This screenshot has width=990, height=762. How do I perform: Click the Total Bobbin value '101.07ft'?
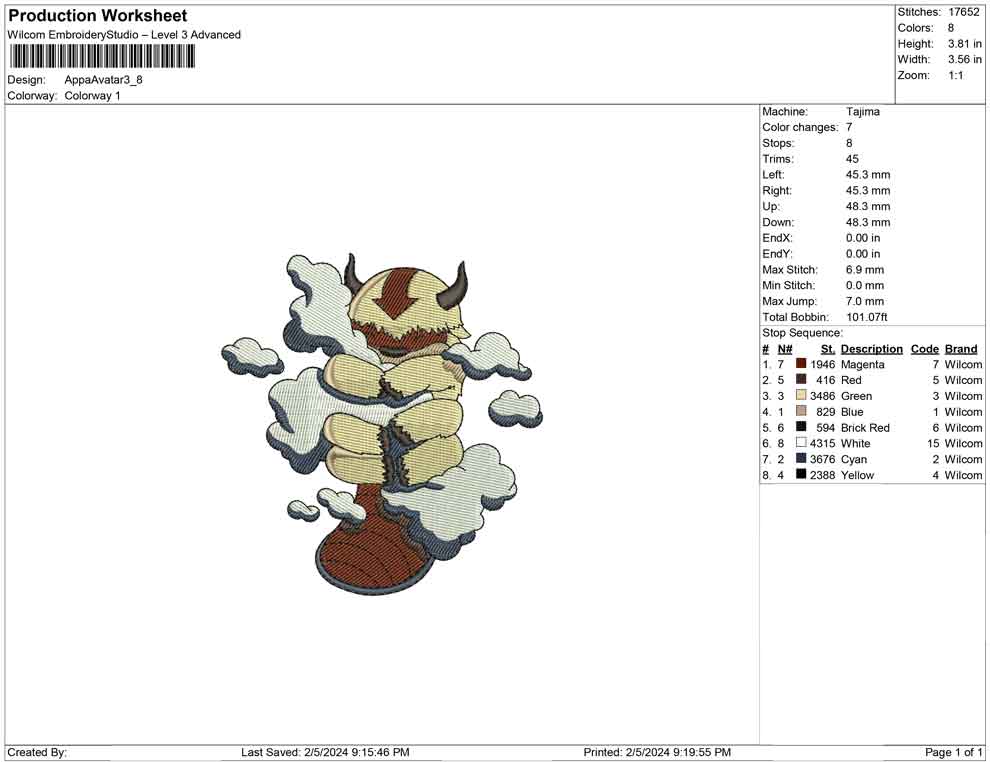867,317
